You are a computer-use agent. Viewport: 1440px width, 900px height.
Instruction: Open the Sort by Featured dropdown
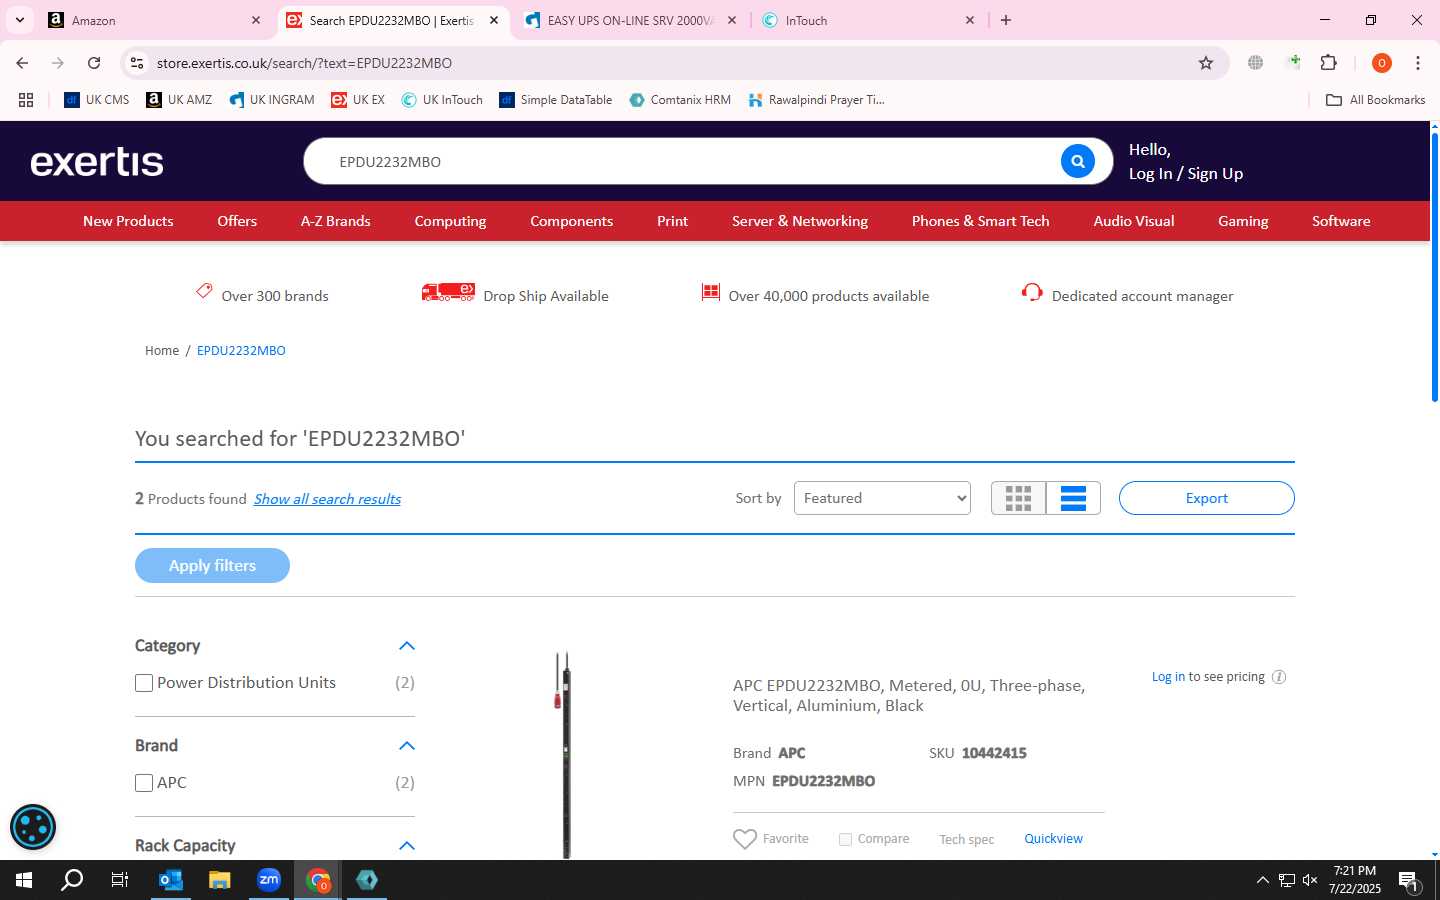[x=882, y=498]
